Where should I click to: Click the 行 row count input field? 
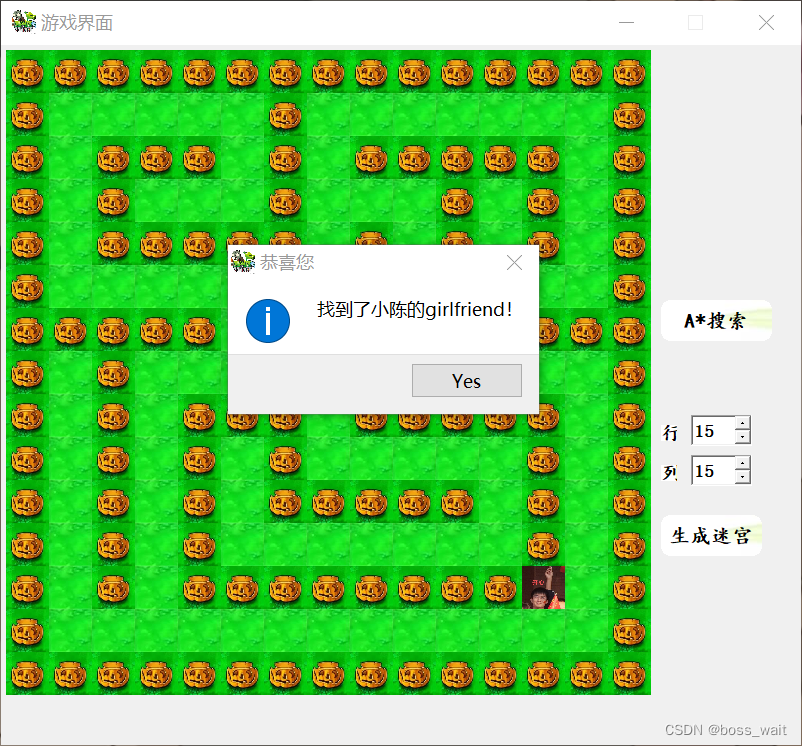[713, 430]
